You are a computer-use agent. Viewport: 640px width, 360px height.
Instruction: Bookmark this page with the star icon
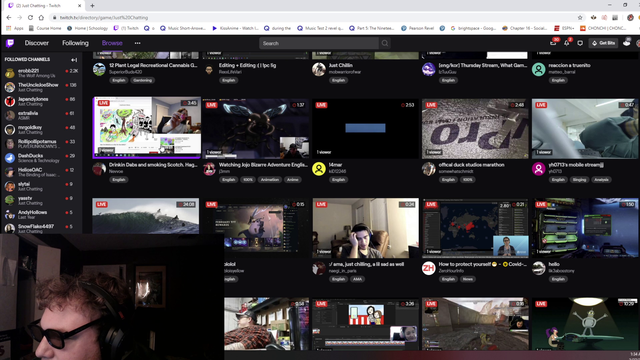580,18
